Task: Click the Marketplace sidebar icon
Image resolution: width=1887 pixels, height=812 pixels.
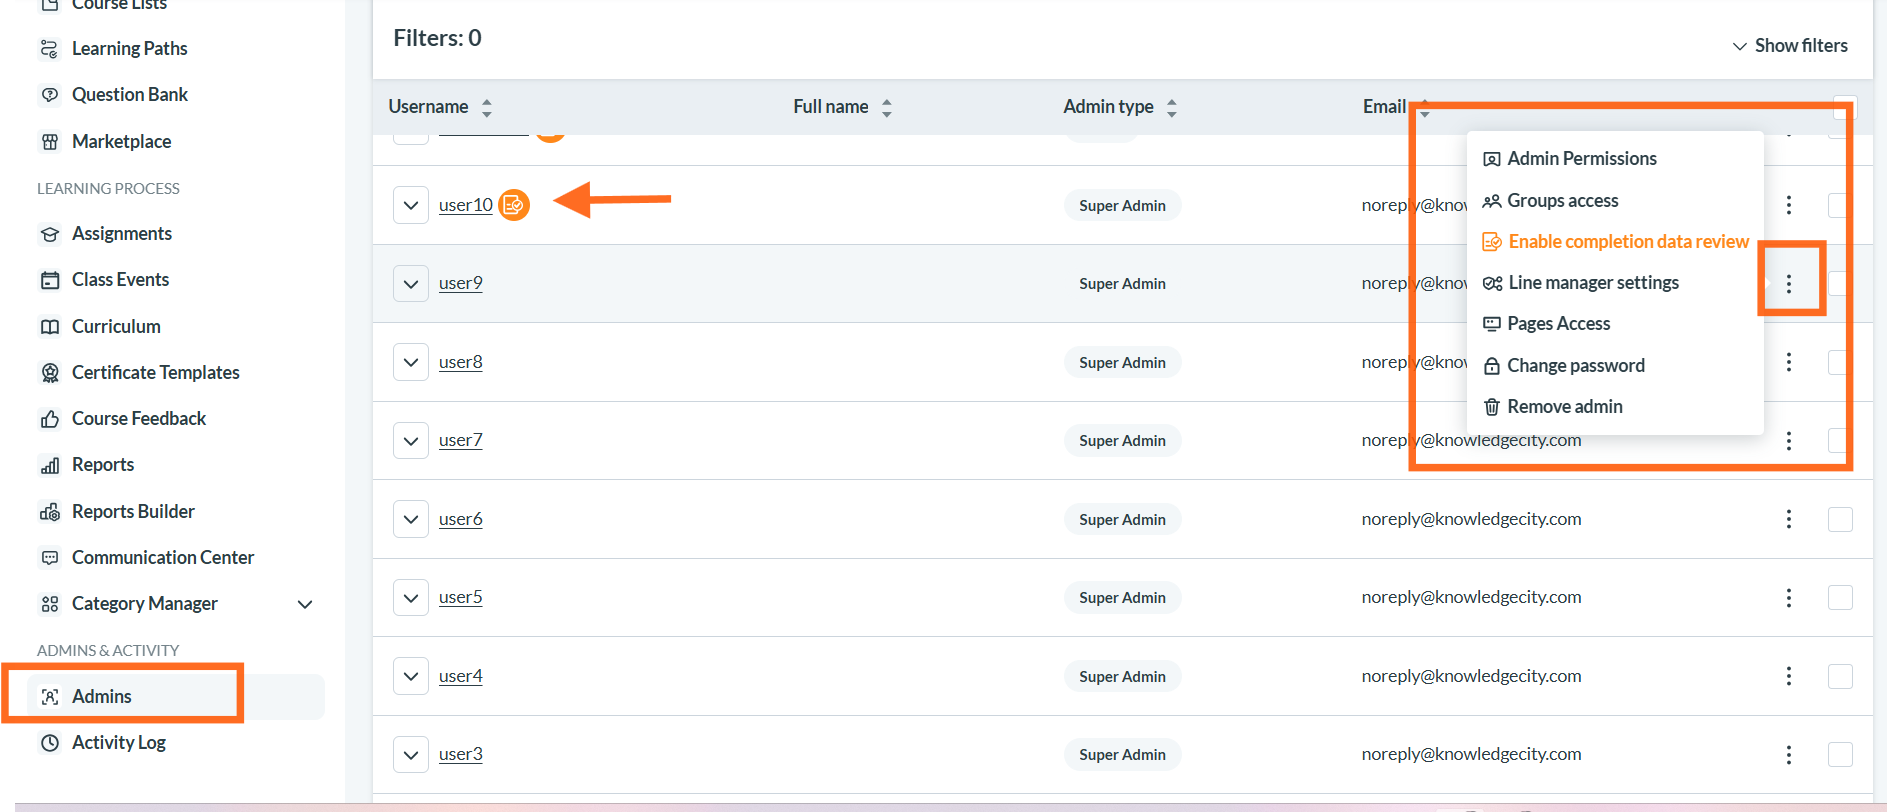Action: click(x=49, y=142)
